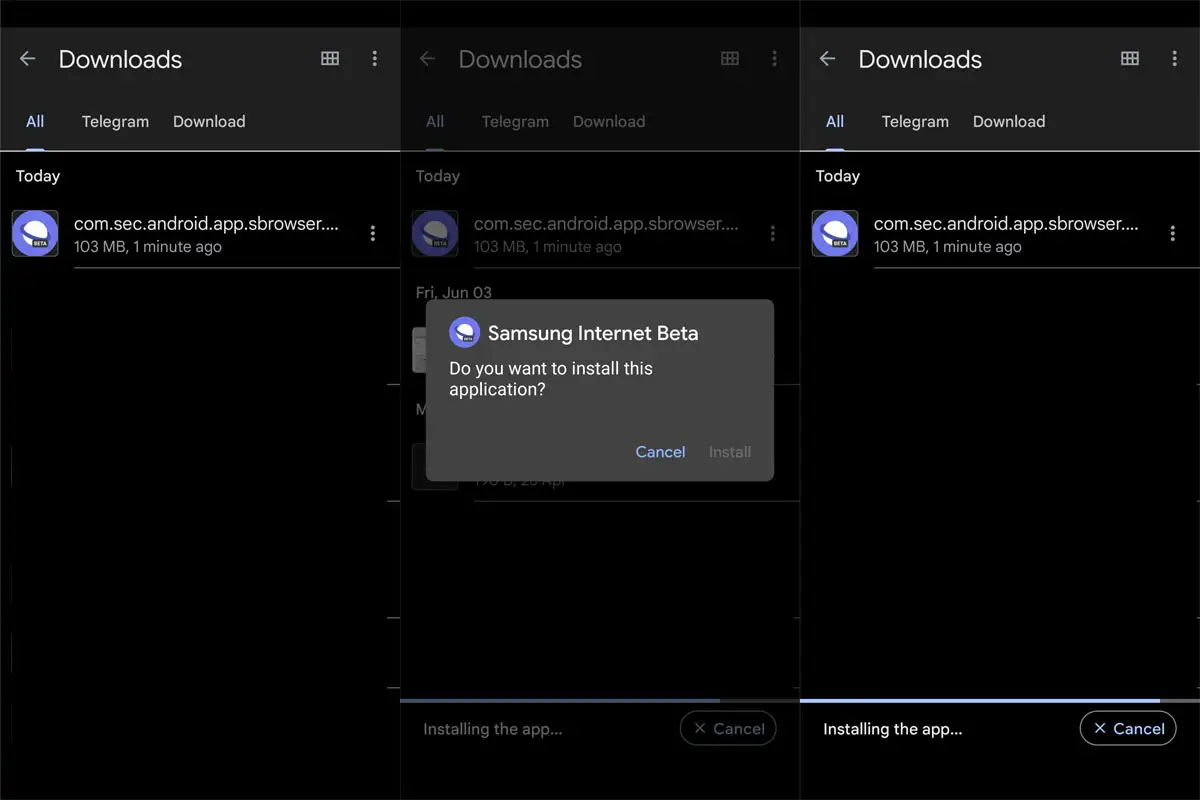Tap back arrow in left Downloads screen
Image resolution: width=1200 pixels, height=800 pixels.
pos(28,59)
